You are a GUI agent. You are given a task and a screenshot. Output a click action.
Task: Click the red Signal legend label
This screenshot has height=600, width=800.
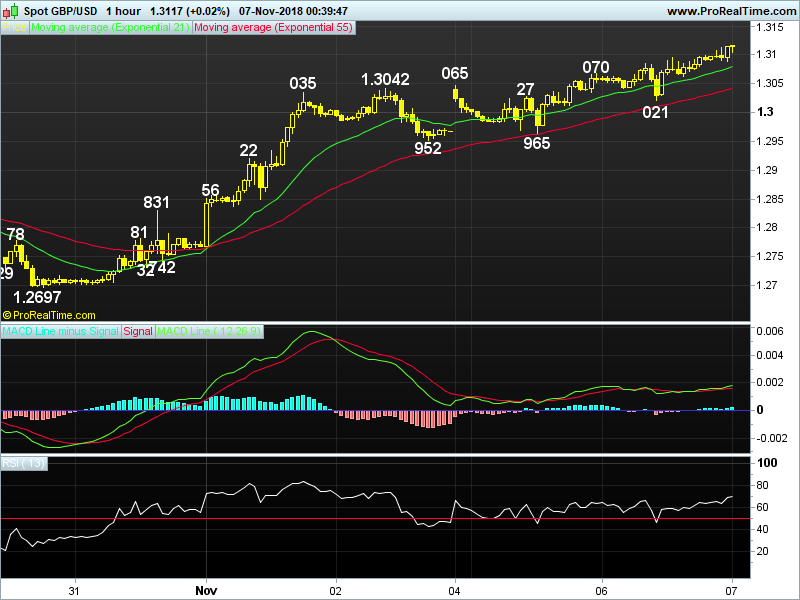click(138, 330)
